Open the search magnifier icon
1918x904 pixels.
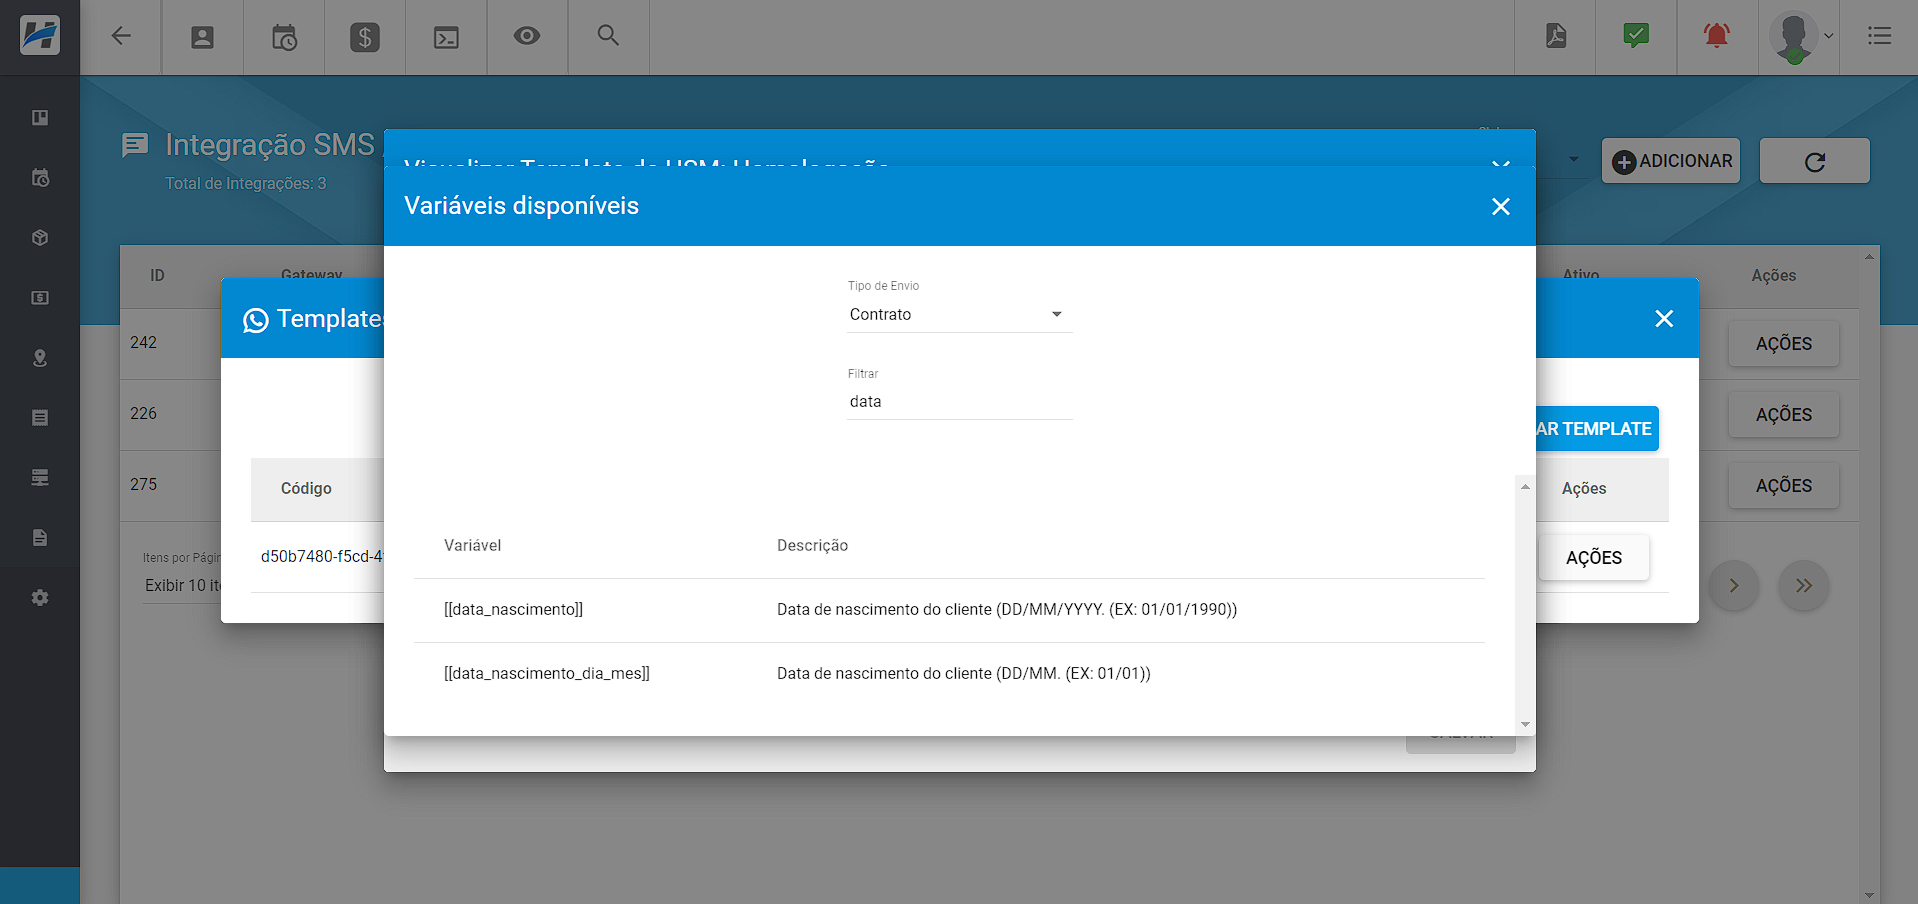click(608, 35)
